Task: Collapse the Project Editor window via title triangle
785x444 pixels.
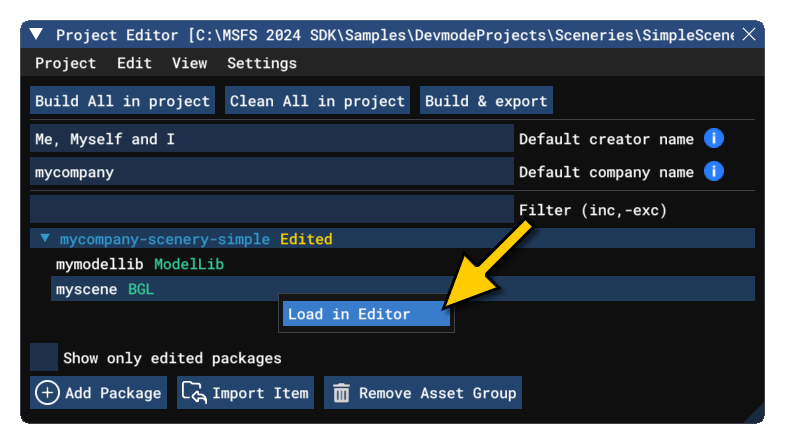Action: click(37, 35)
